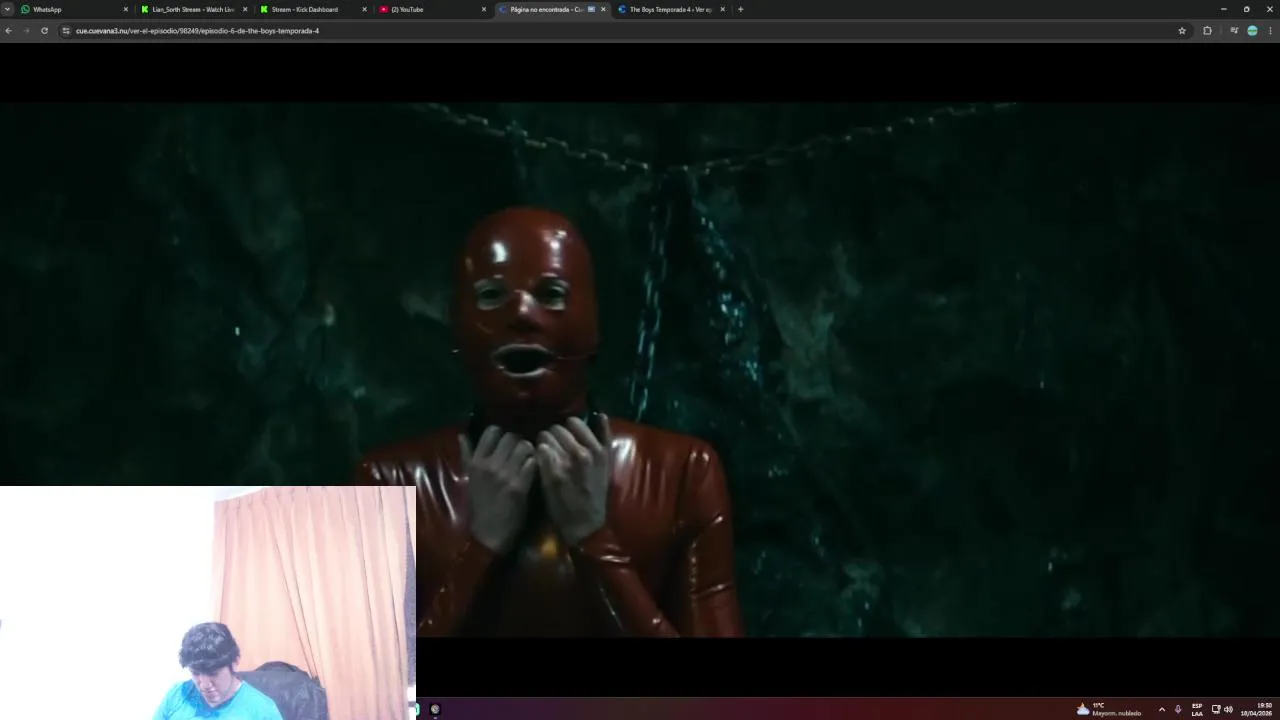The height and width of the screenshot is (720, 1280).
Task: Open the pinned app on the taskbar
Action: click(x=435, y=709)
